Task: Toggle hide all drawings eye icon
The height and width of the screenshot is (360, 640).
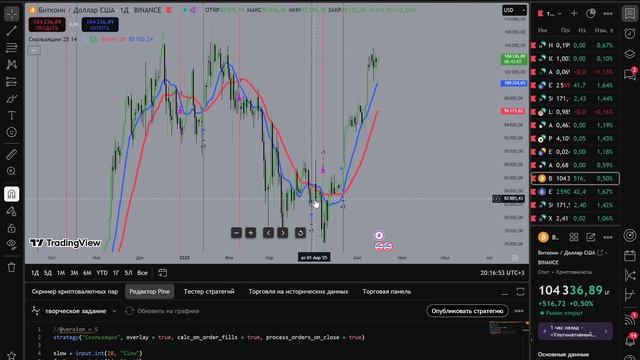Action: pos(11,244)
